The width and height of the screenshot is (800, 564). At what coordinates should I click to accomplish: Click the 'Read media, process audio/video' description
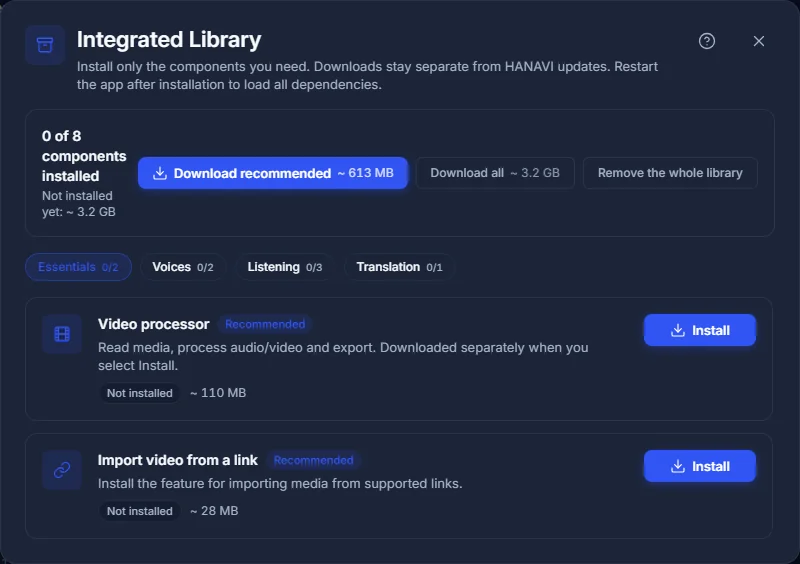(343, 356)
